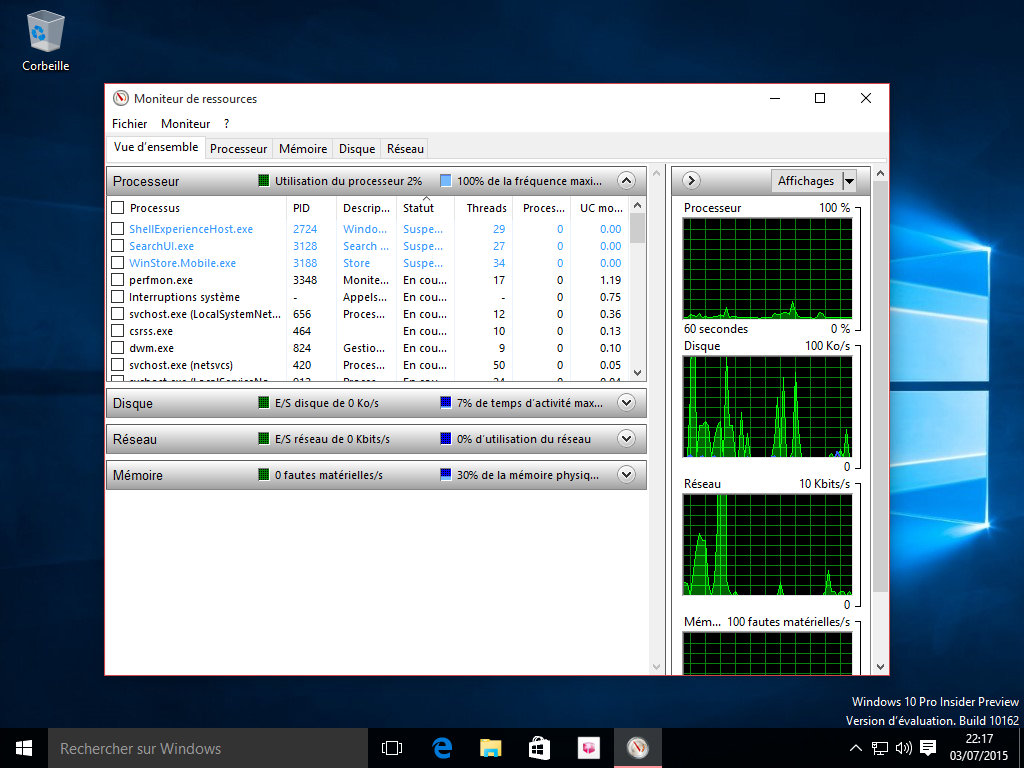
Task: Open Task View on the taskbar
Action: 391,747
